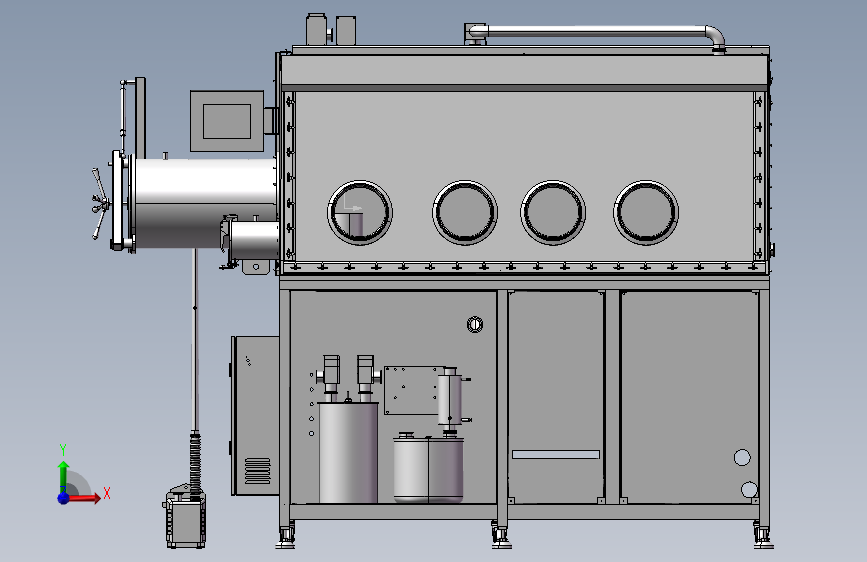This screenshot has width=867, height=562.
Task: Select the left cylinder on glovebox roof
Action: point(317,29)
